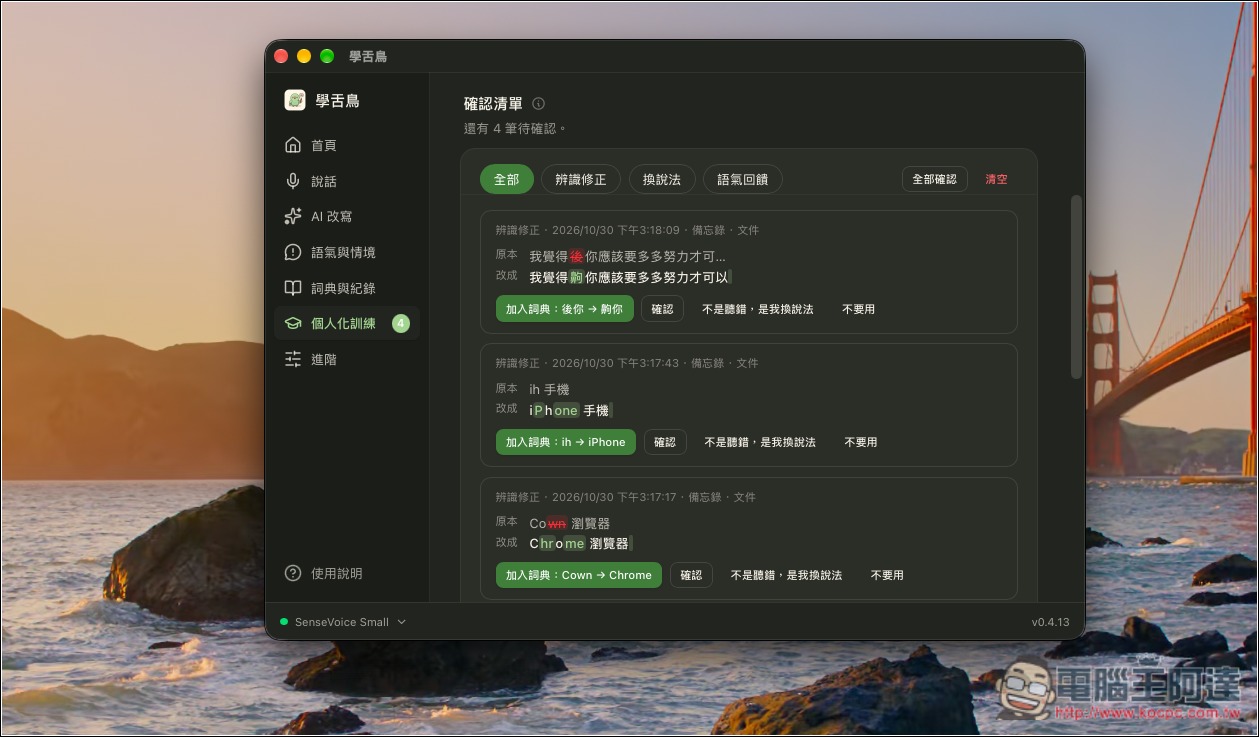Click 不要用 on the Chrome correction card
Screen dimensions: 1259x737
pos(887,575)
